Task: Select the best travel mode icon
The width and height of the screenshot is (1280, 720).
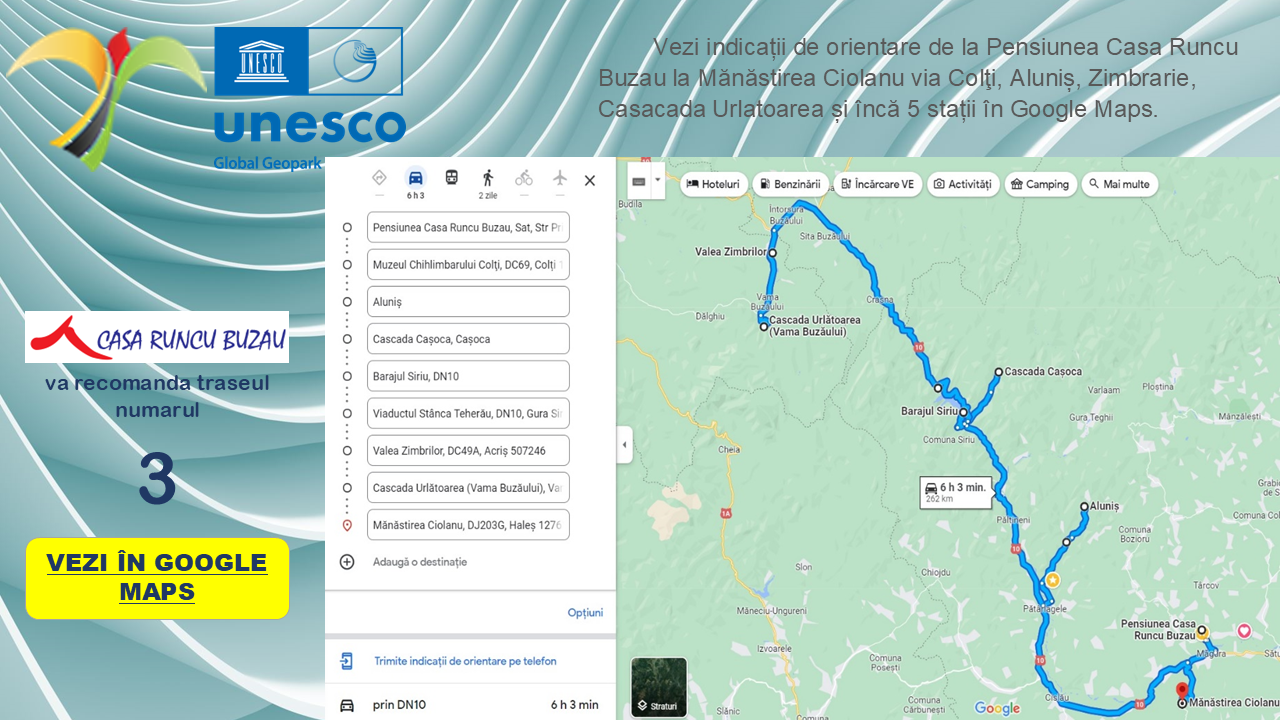Action: point(379,178)
